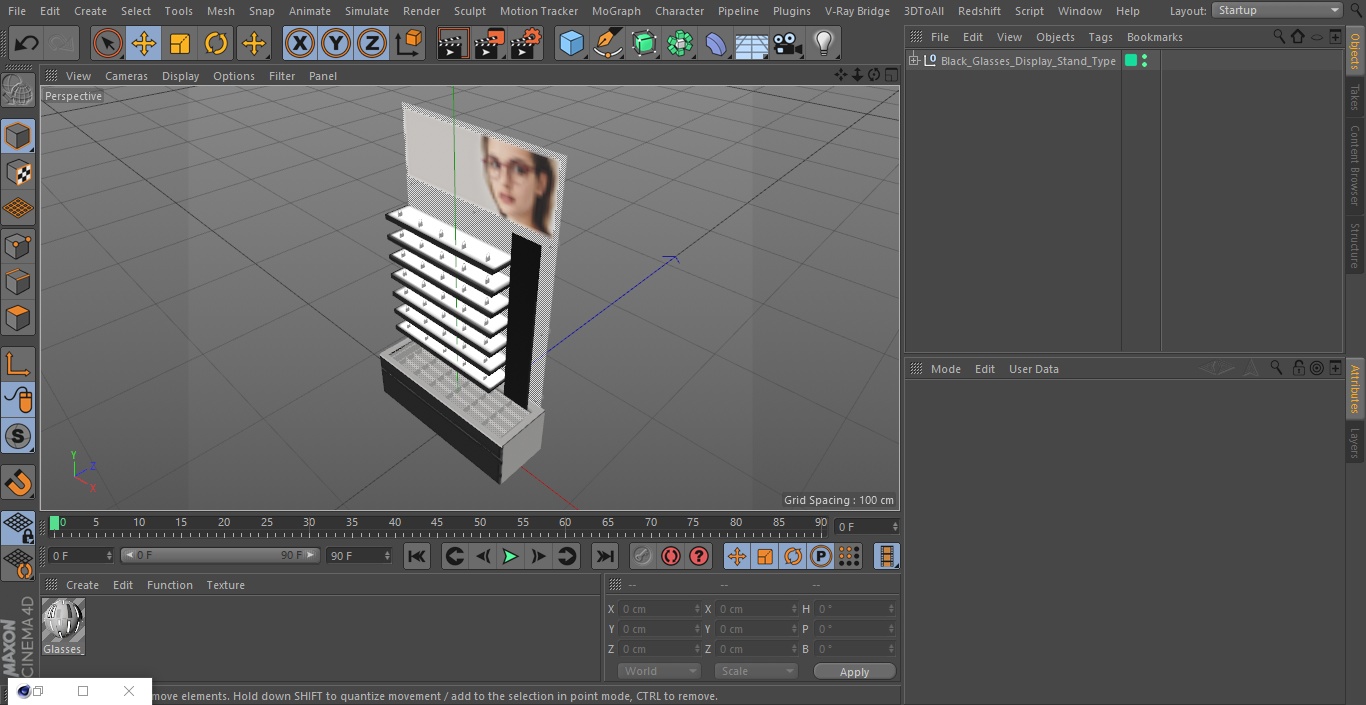
Task: Click the Undo arrow icon
Action: pyautogui.click(x=27, y=44)
